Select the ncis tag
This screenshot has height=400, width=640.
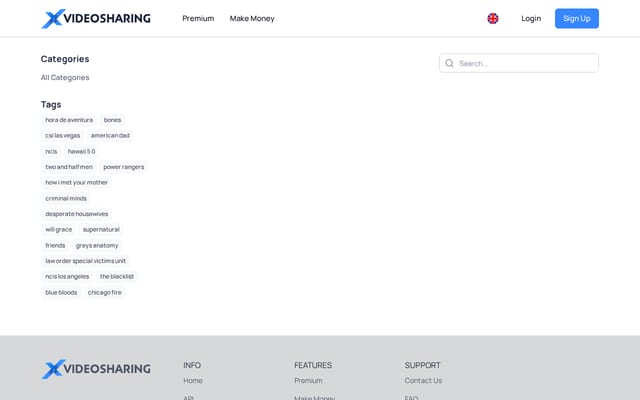(51, 151)
